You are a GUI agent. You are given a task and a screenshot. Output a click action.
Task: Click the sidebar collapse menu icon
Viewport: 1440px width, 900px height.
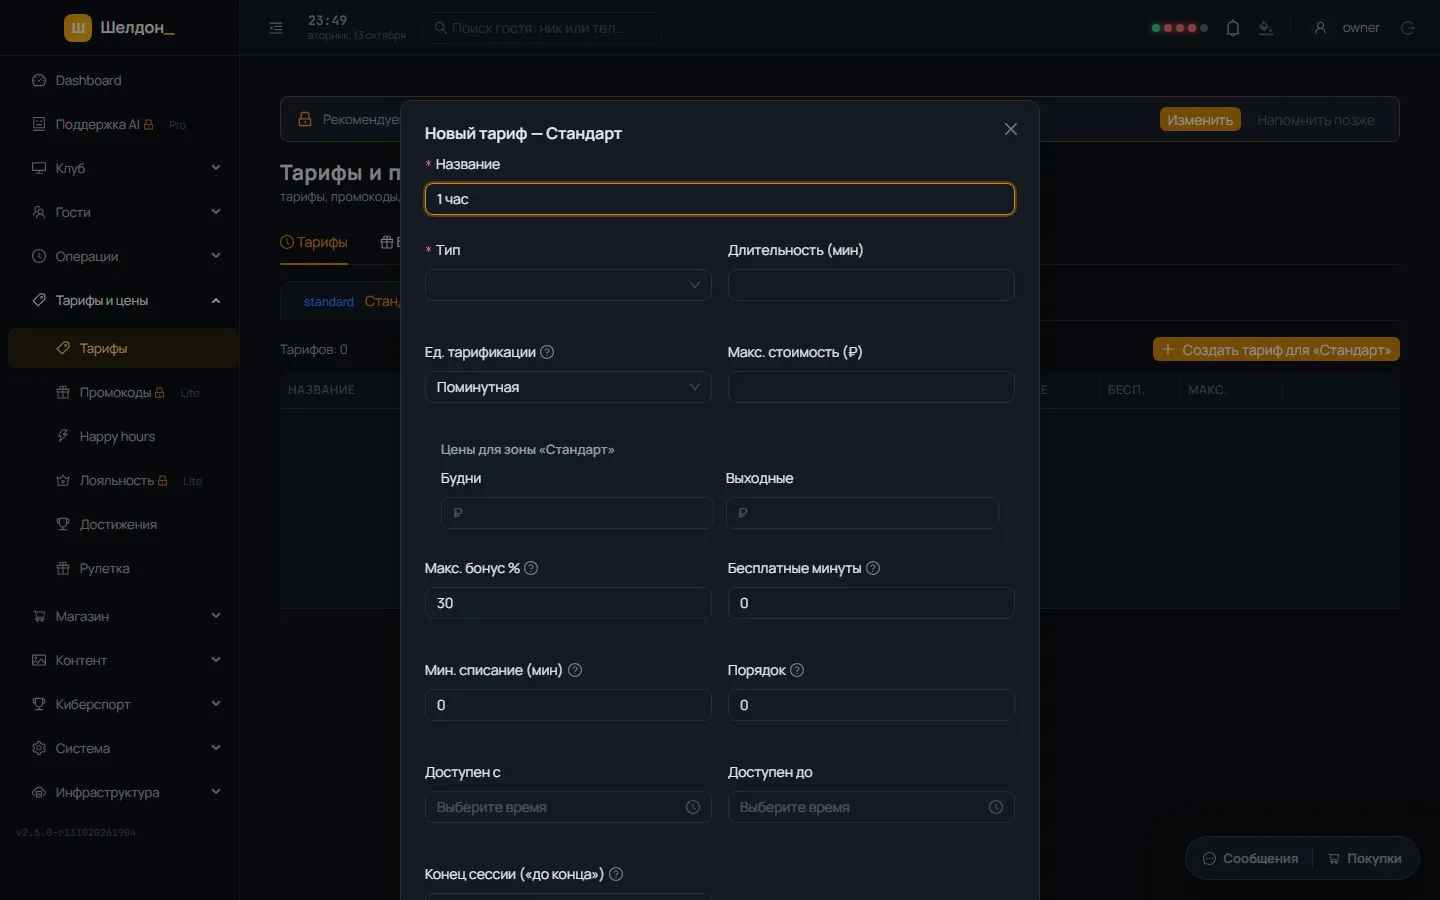point(276,28)
